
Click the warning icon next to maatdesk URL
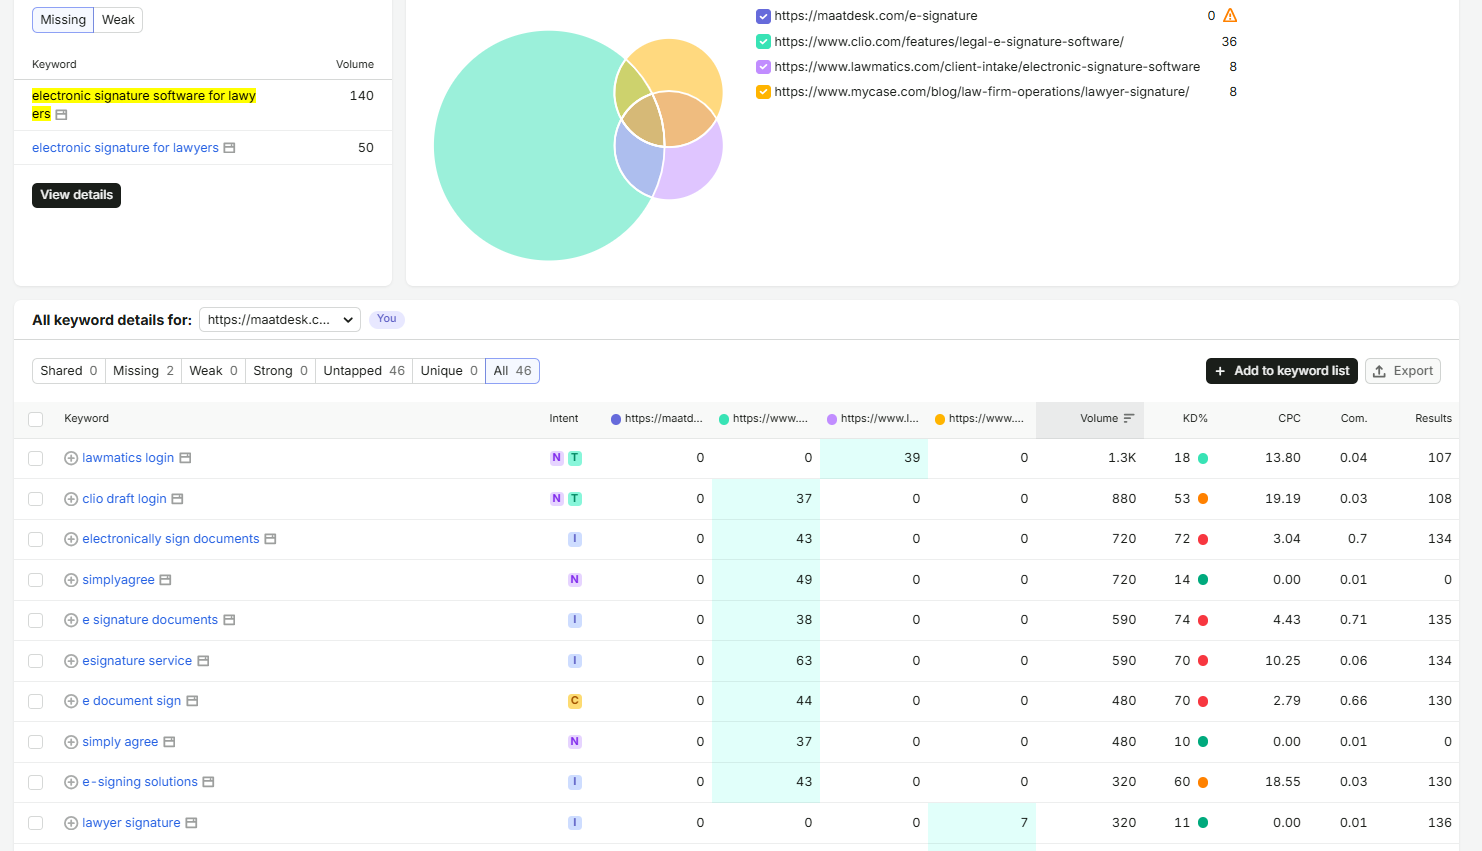click(1230, 15)
